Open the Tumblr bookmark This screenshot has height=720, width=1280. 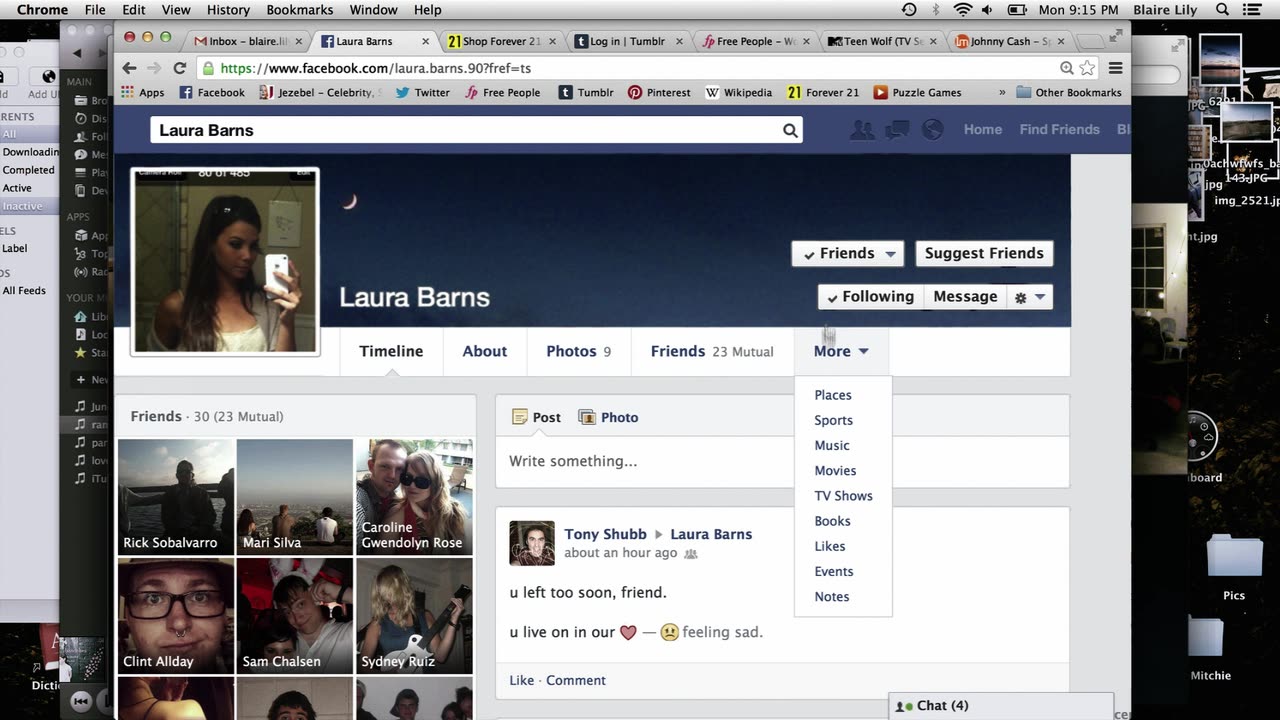click(x=586, y=92)
